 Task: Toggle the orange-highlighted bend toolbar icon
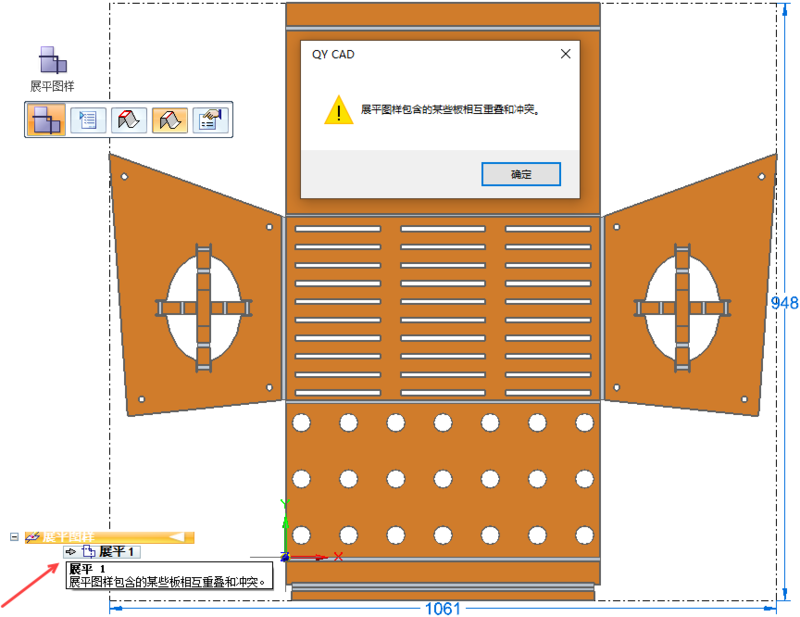[169, 120]
